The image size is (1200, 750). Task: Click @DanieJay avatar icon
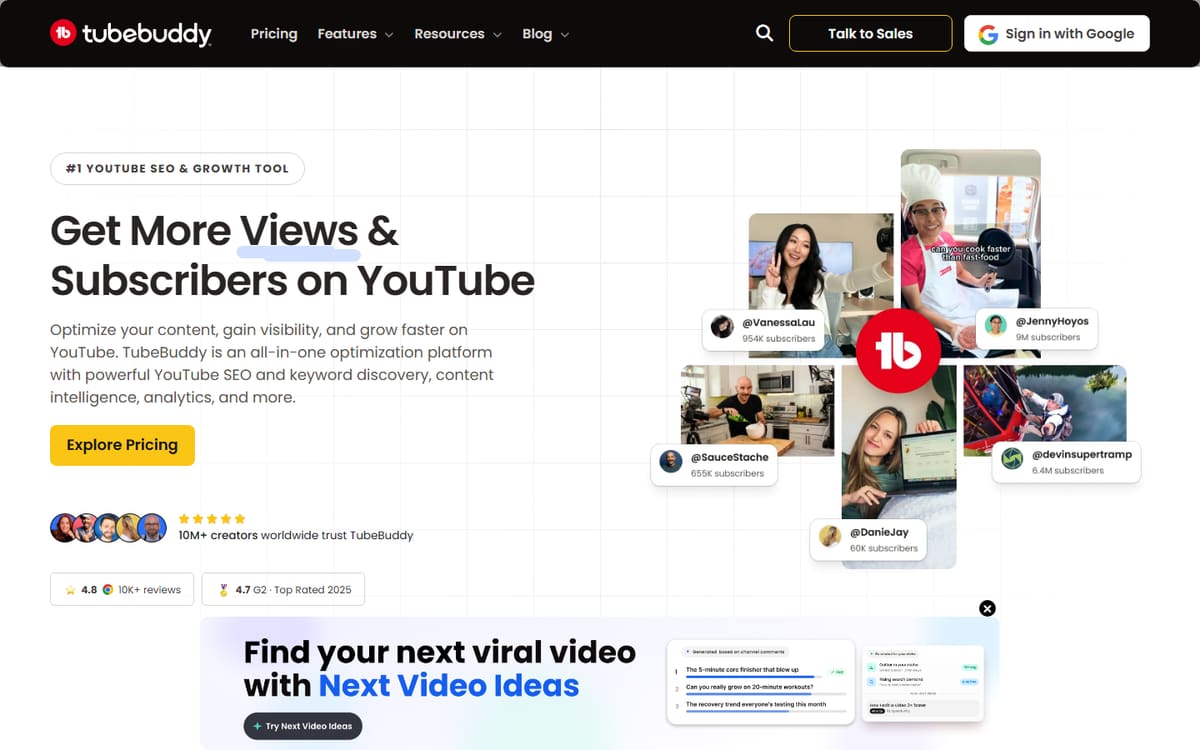[x=830, y=537]
